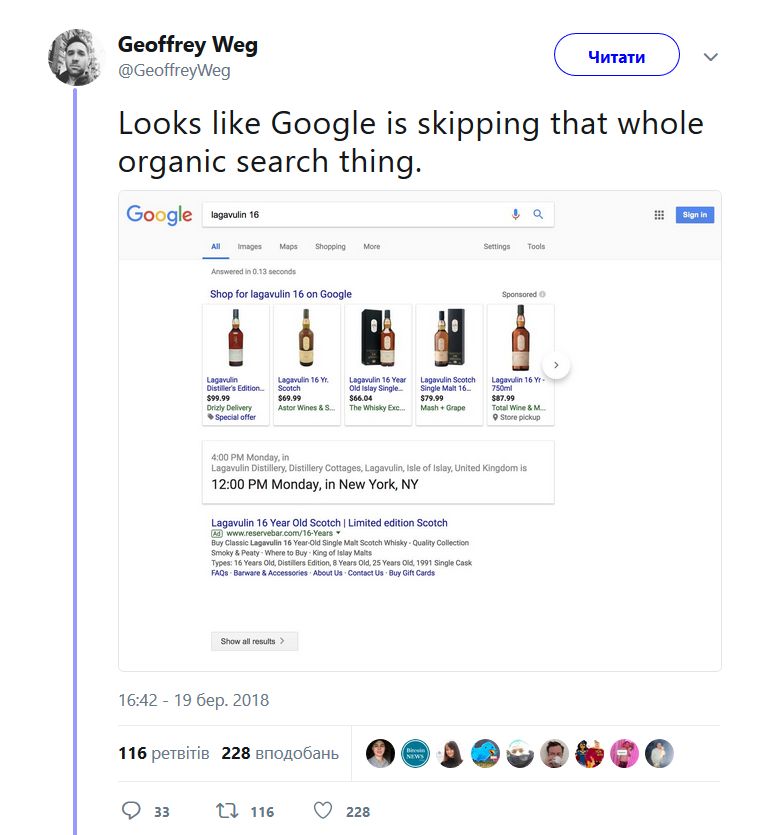The height and width of the screenshot is (835, 764).
Task: Click the chevron arrow to see more products
Action: [556, 365]
